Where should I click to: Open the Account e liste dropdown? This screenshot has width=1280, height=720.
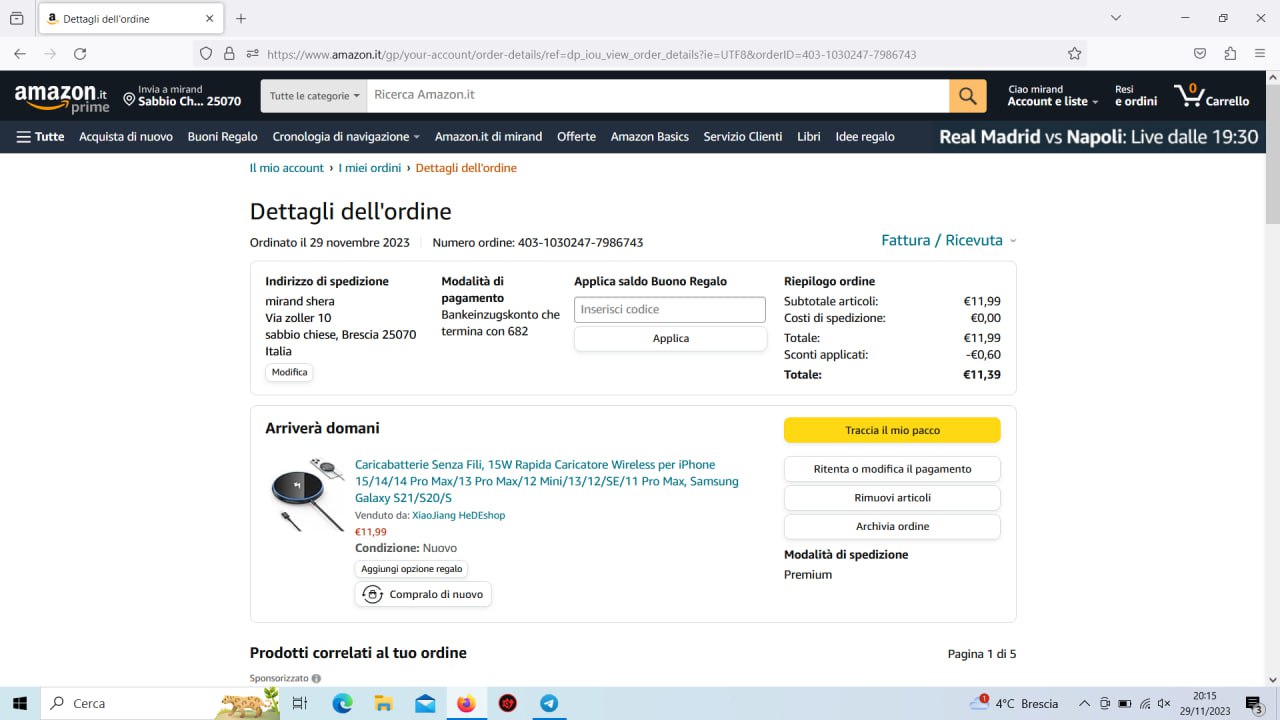tap(1052, 101)
